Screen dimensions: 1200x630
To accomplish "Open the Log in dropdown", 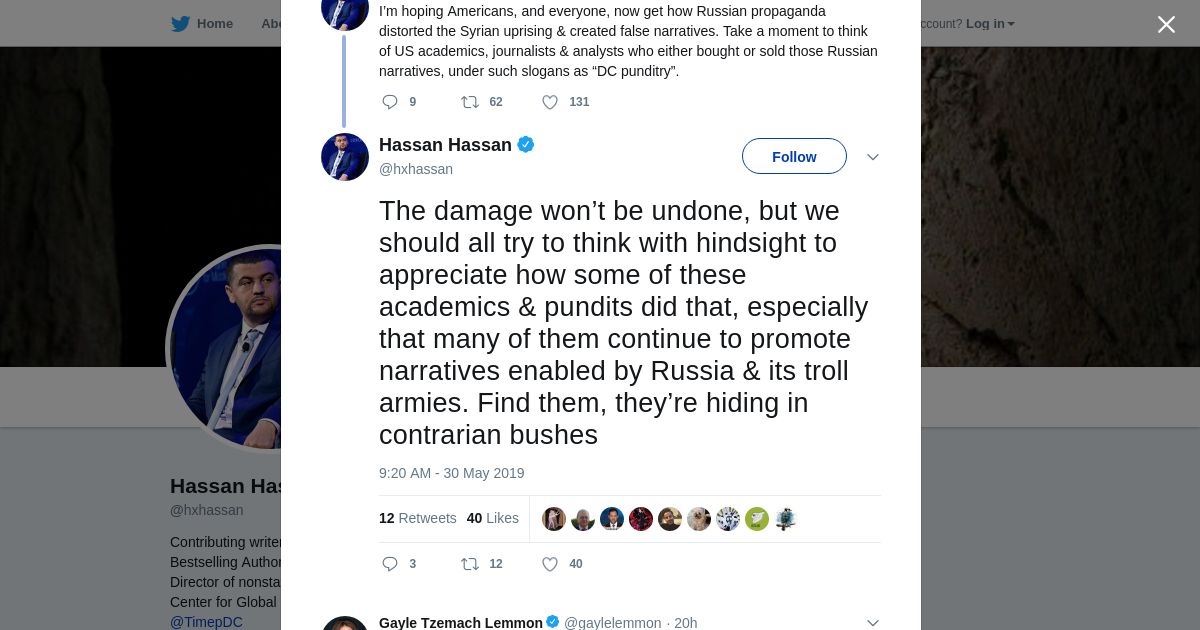I will coord(990,24).
